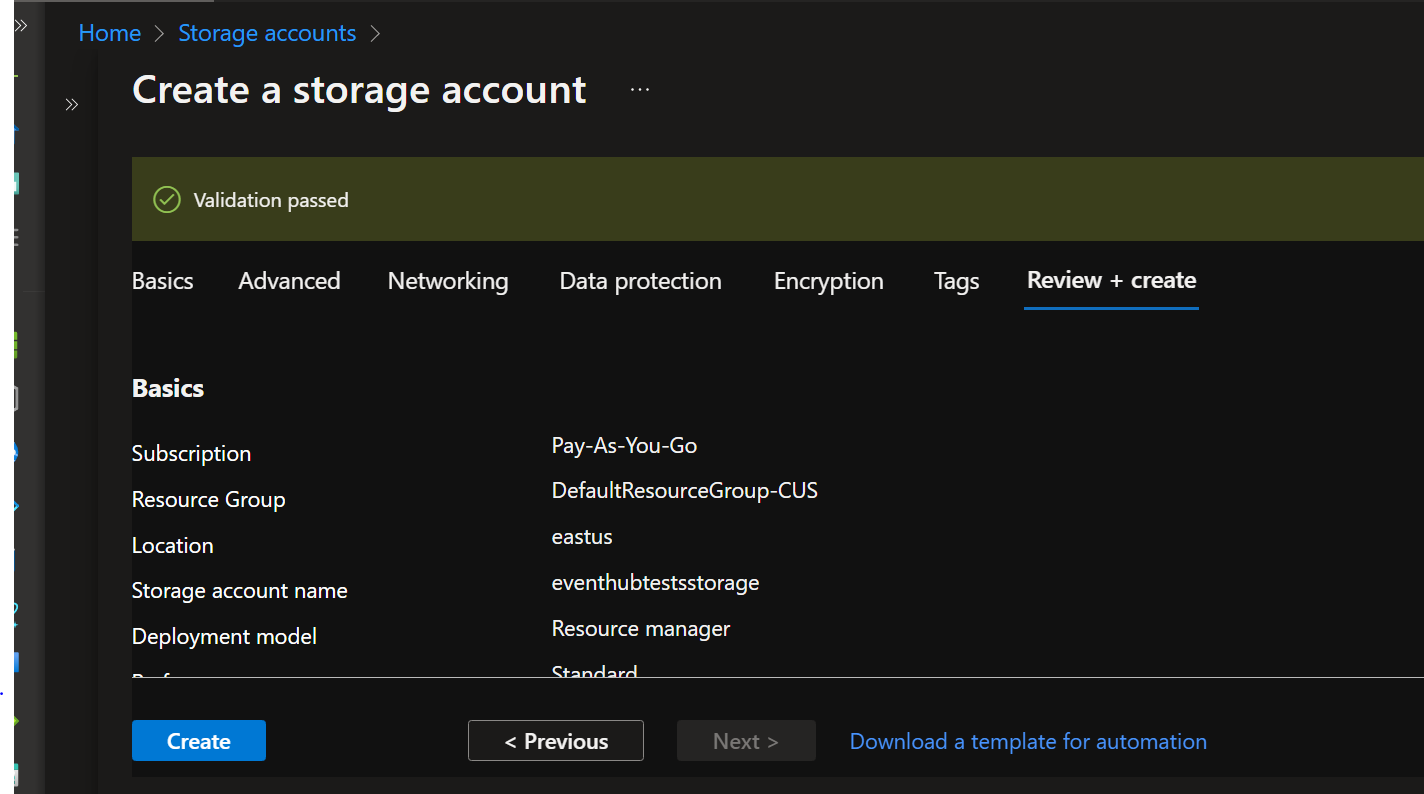1424x794 pixels.
Task: Click the Previous button
Action: (x=556, y=741)
